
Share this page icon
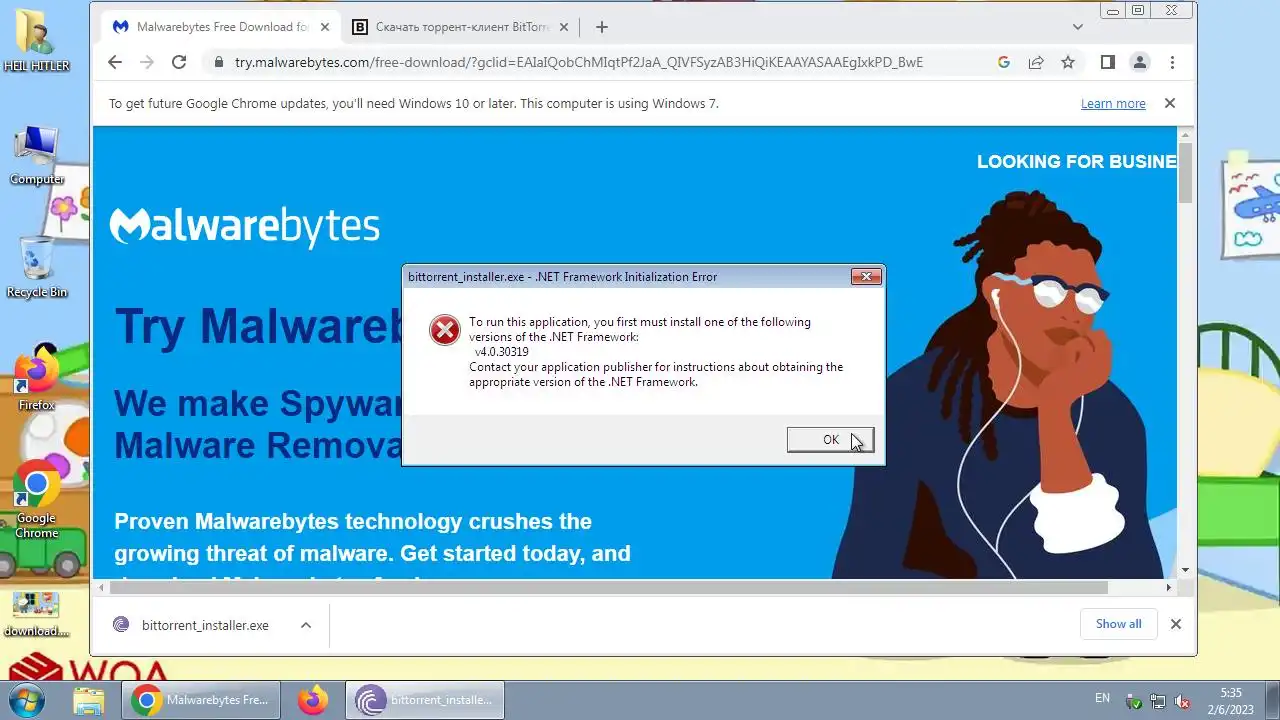coord(1036,62)
